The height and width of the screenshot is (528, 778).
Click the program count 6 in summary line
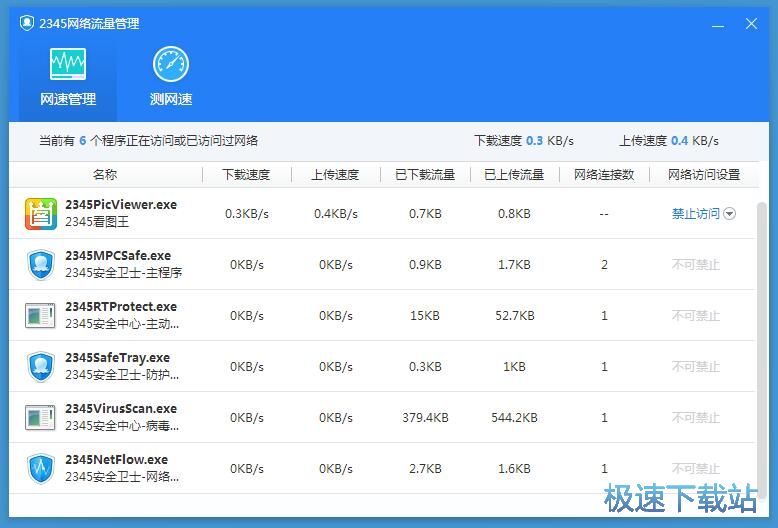pyautogui.click(x=82, y=141)
